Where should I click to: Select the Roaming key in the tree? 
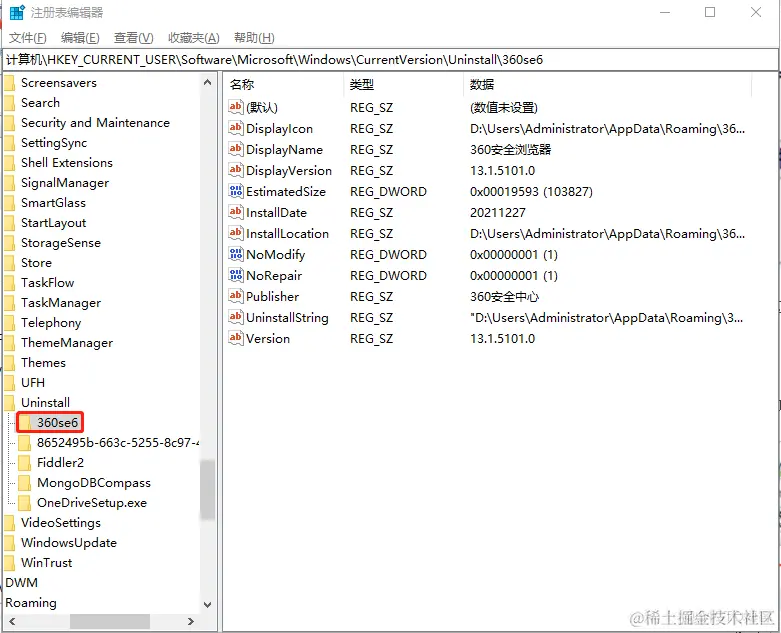pyautogui.click(x=31, y=603)
